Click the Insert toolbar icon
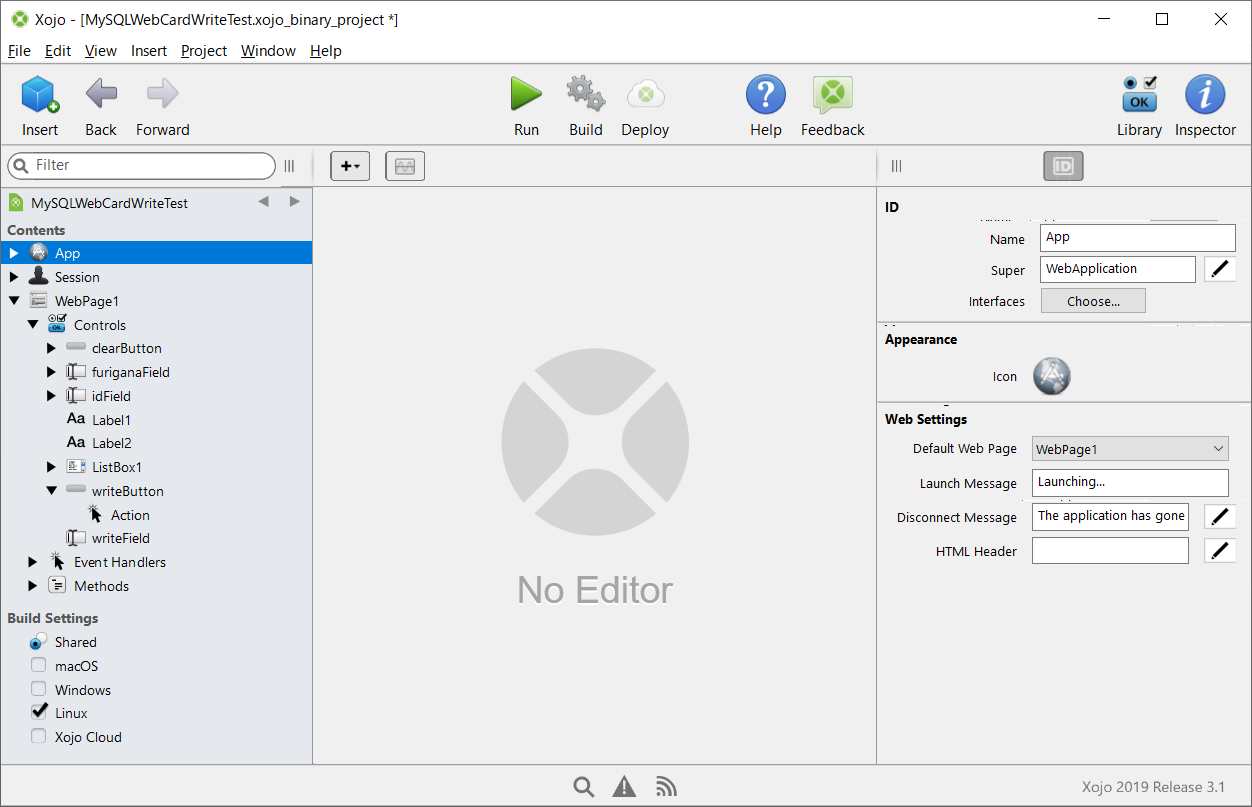This screenshot has height=807, width=1252. click(x=40, y=95)
